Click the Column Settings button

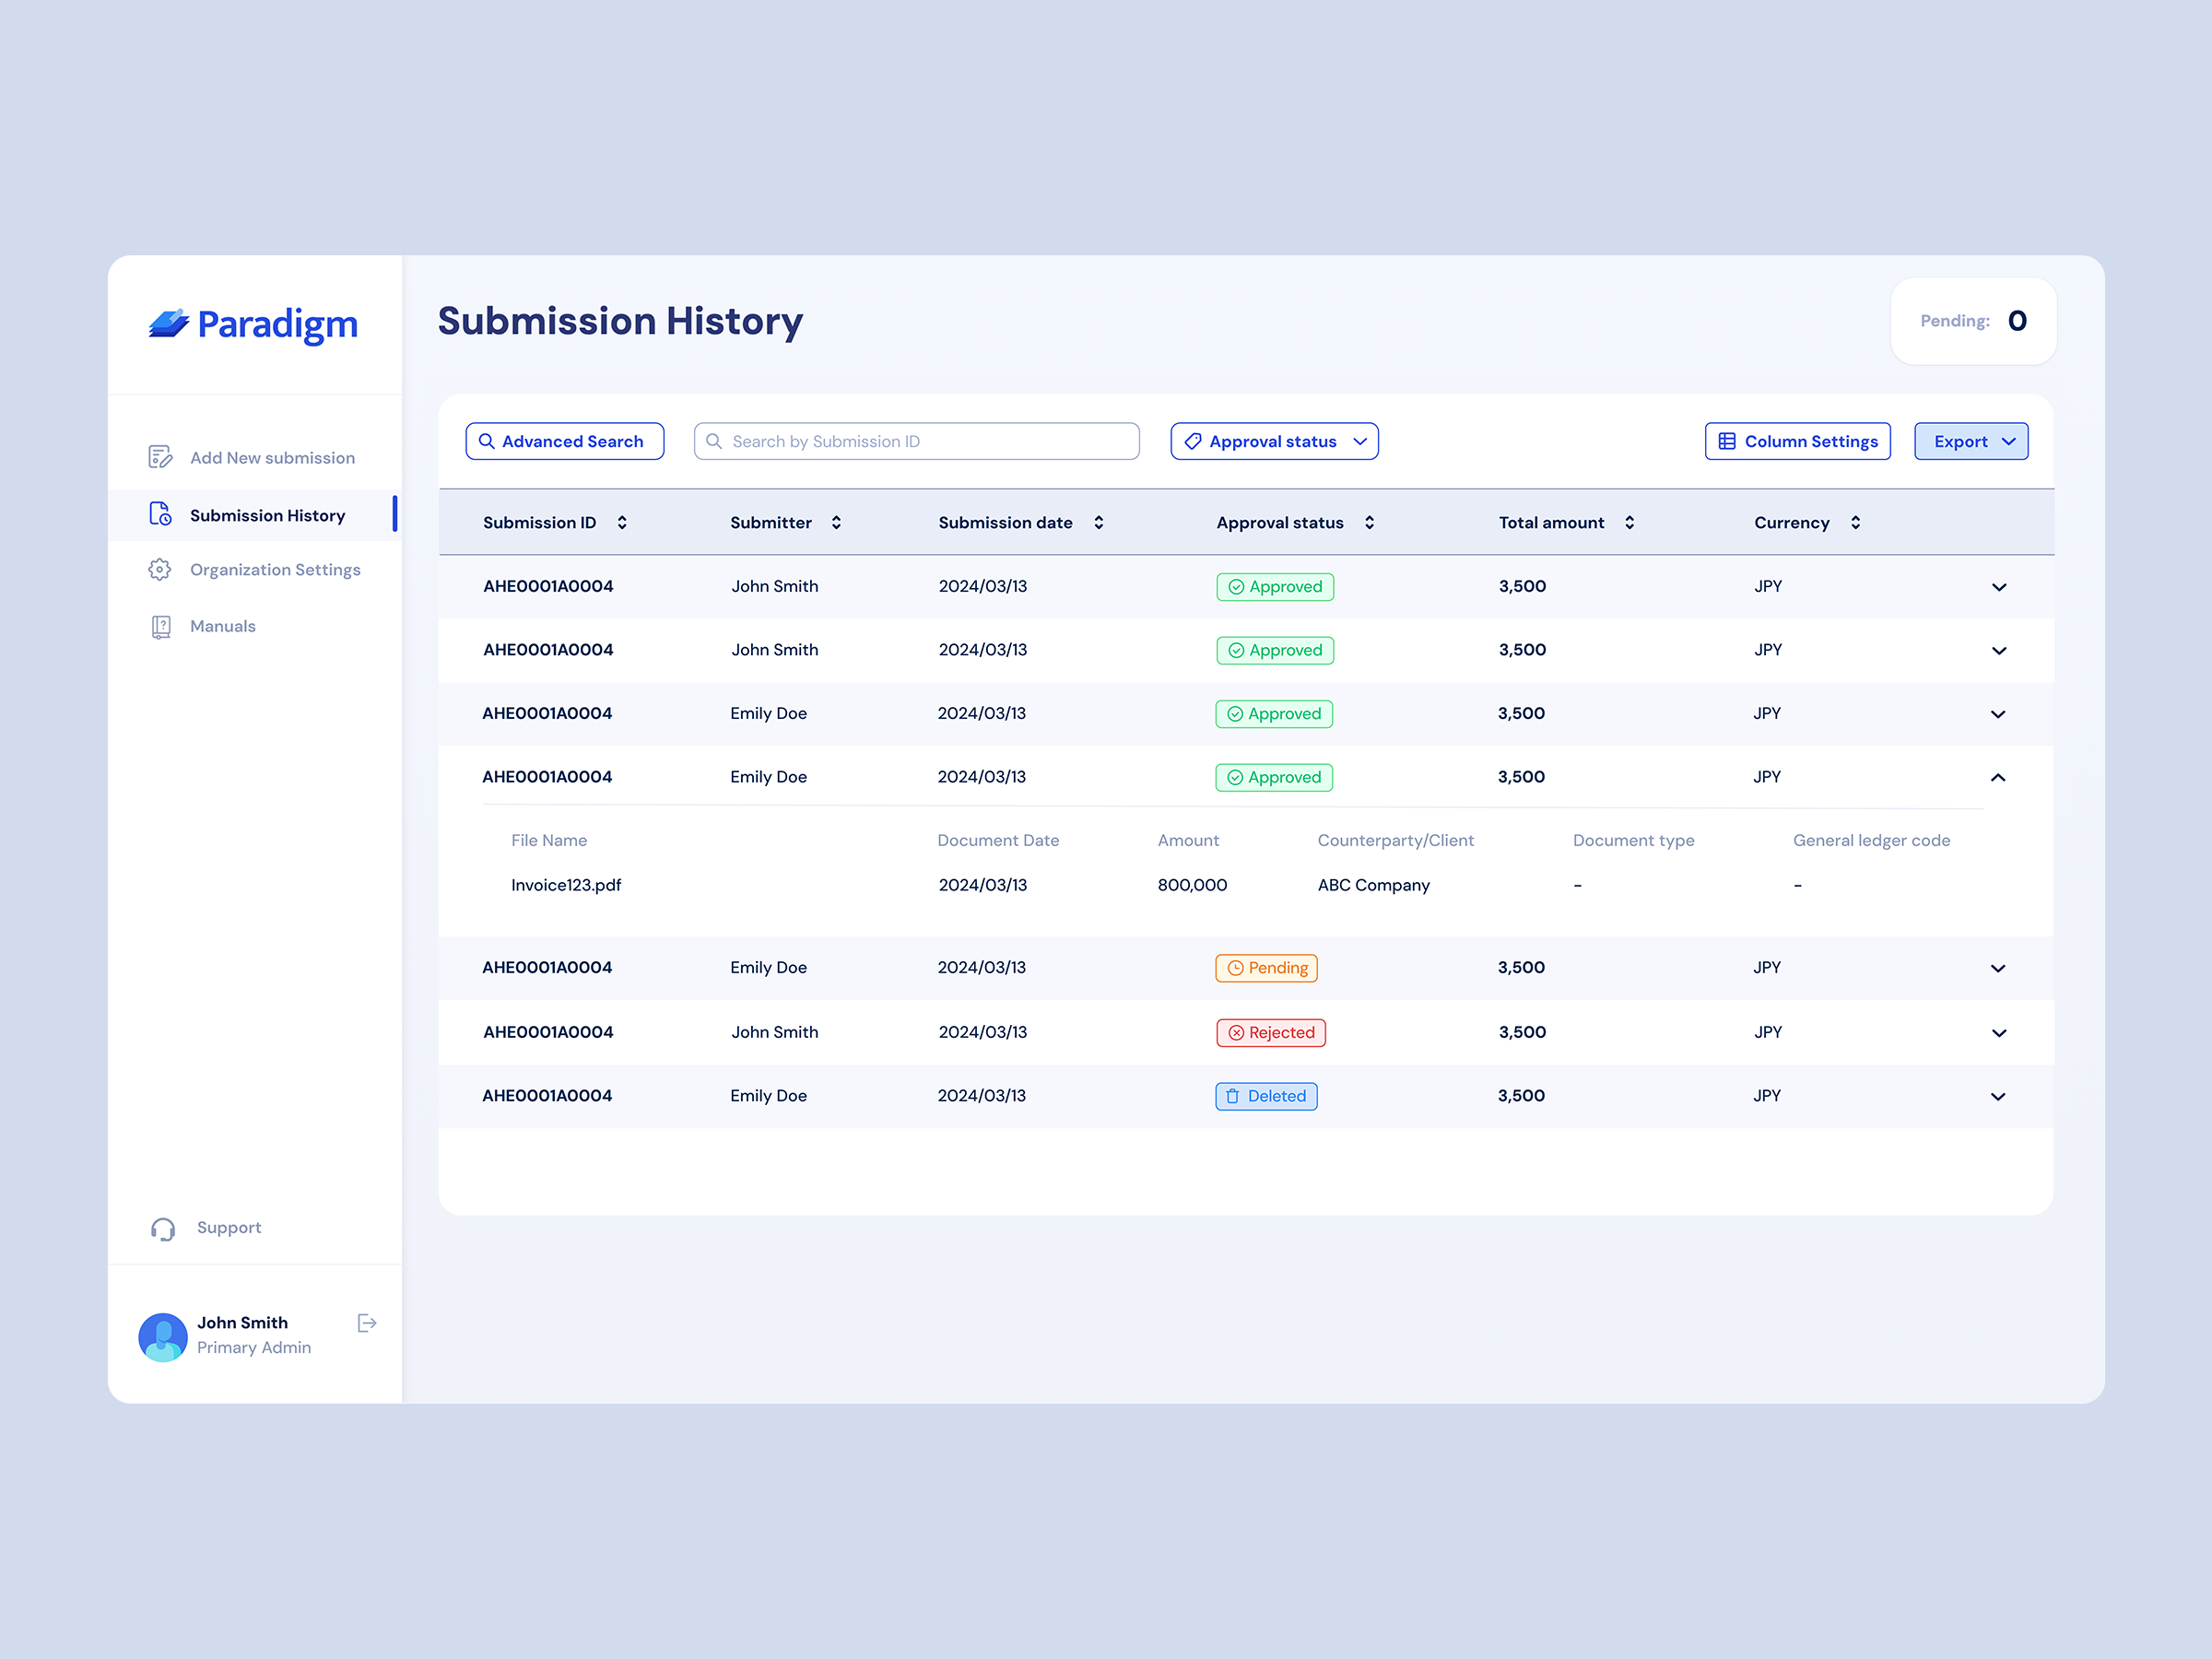click(x=1797, y=441)
